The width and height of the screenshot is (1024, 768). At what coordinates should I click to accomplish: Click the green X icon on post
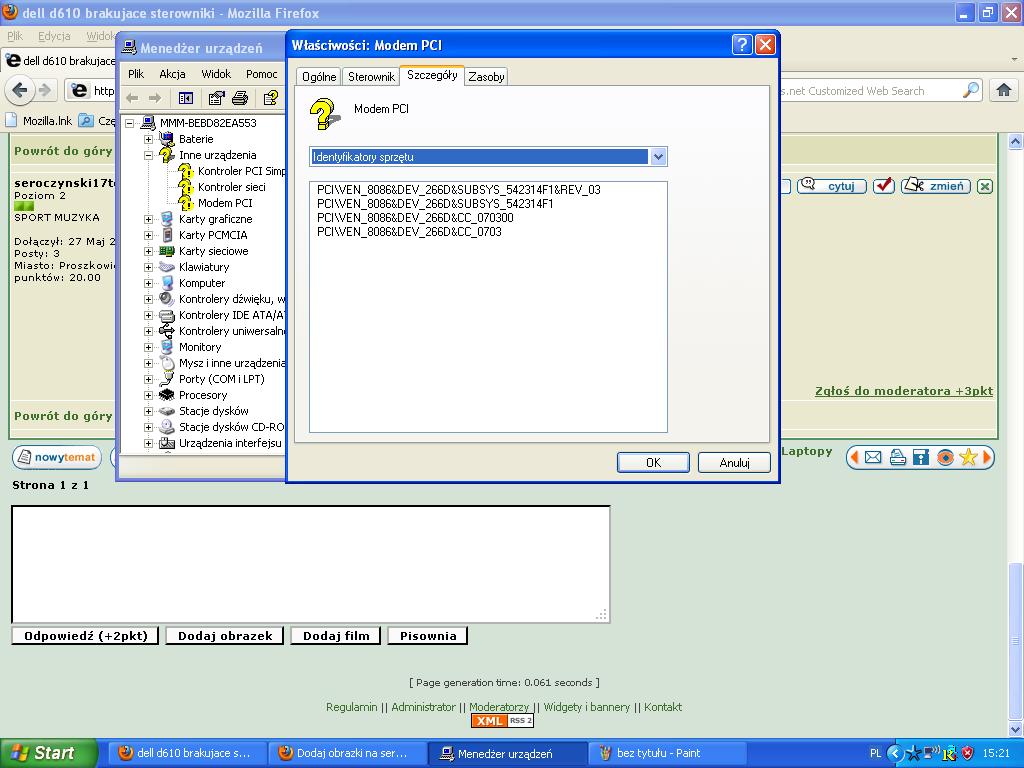pos(985,187)
